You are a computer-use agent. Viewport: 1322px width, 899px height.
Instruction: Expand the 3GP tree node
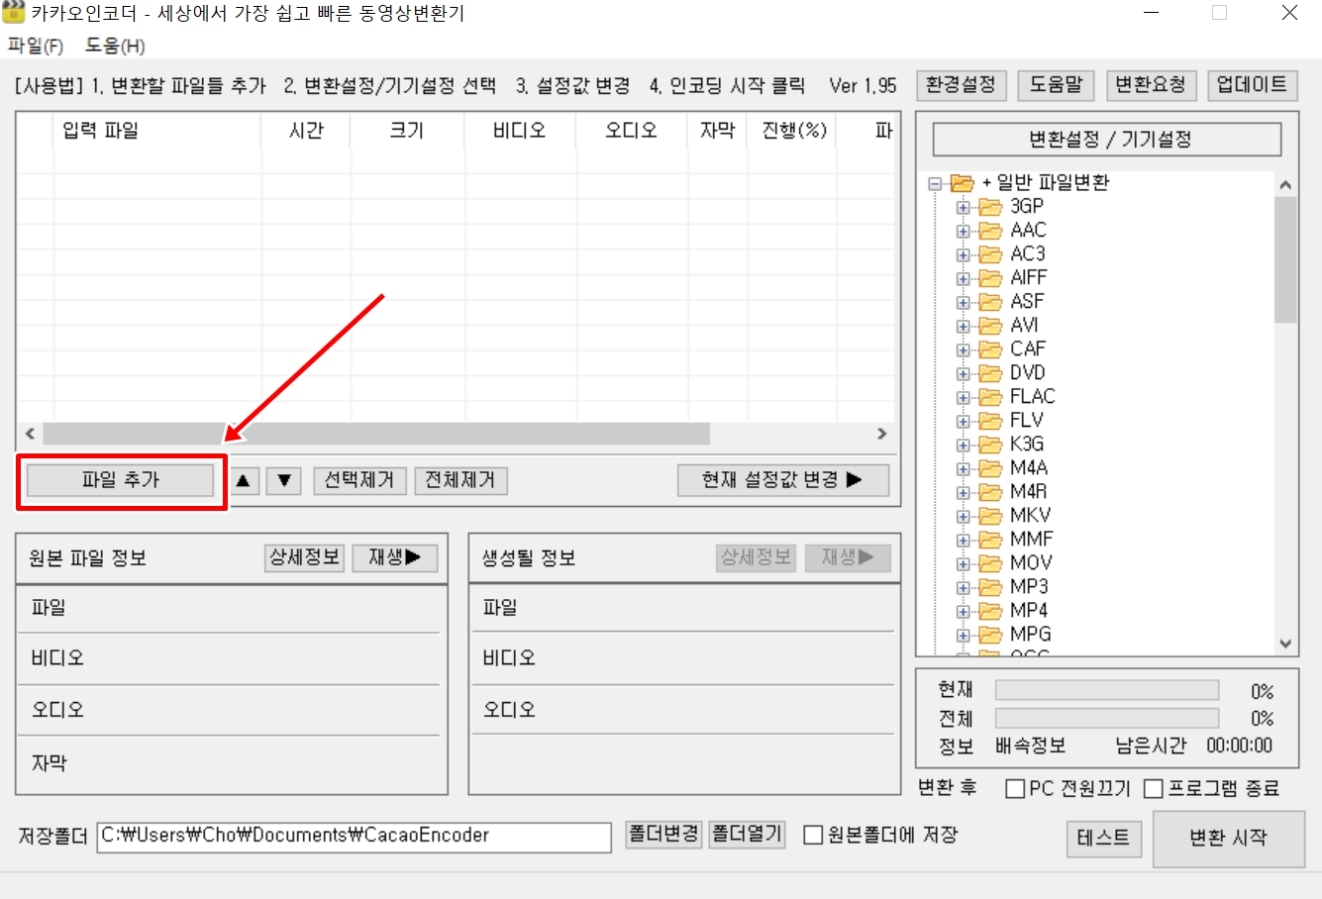[x=962, y=207]
